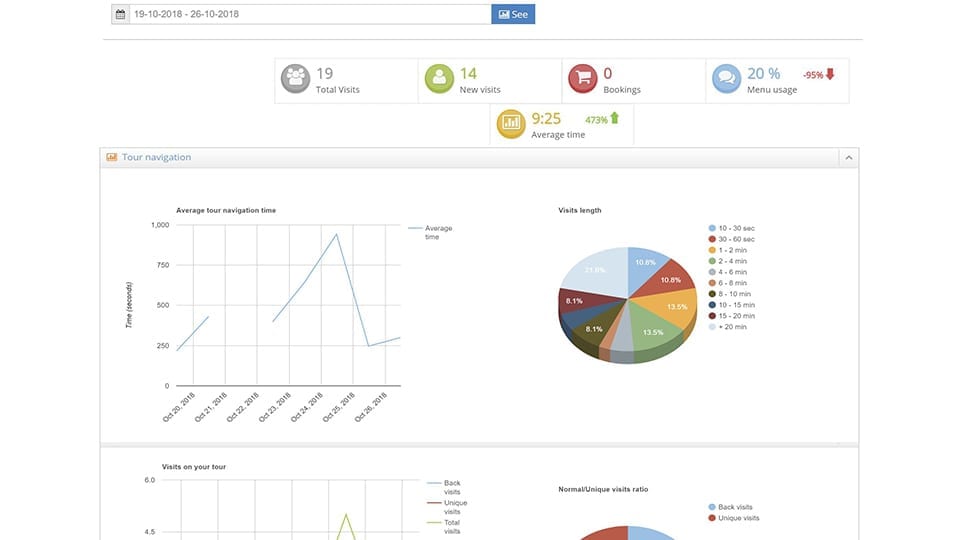
Task: Click the yellow Average time chart icon
Action: pyautogui.click(x=511, y=124)
